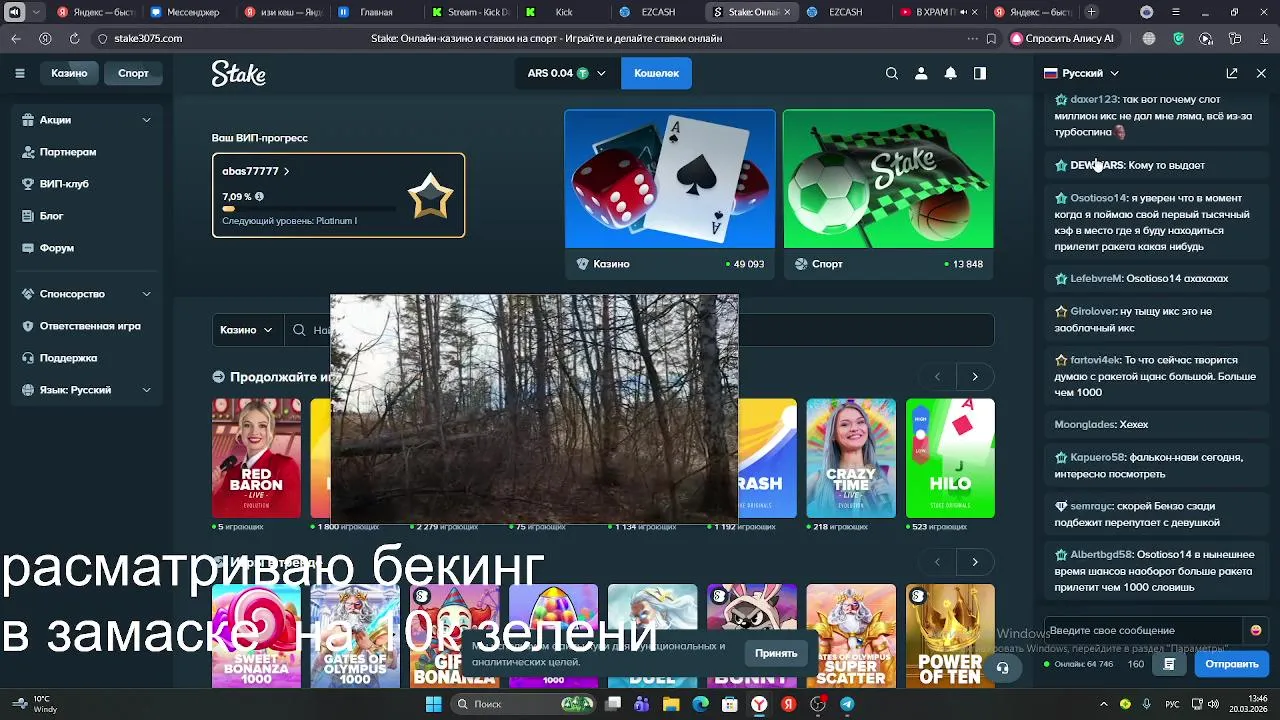Click the VIP progress bar
Image resolution: width=1280 pixels, height=720 pixels.
[309, 209]
